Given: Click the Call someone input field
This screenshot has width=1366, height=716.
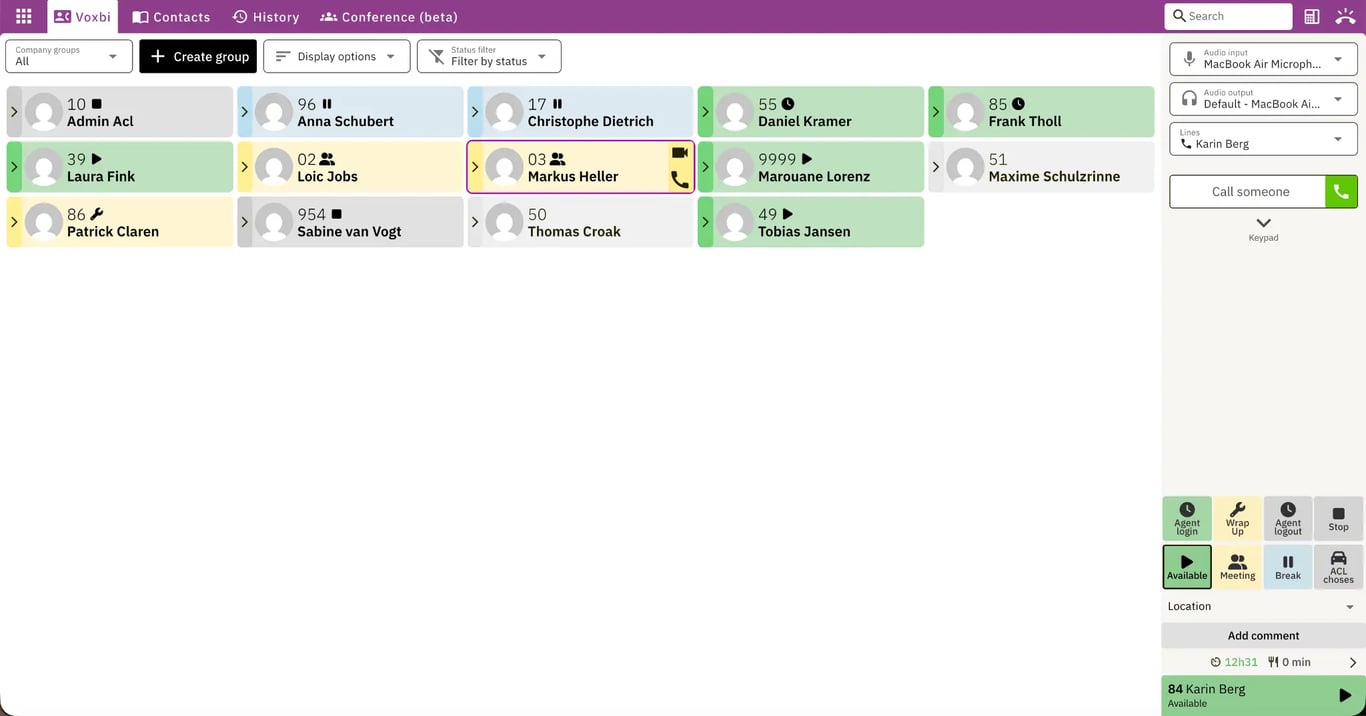Looking at the screenshot, I should (x=1248, y=191).
